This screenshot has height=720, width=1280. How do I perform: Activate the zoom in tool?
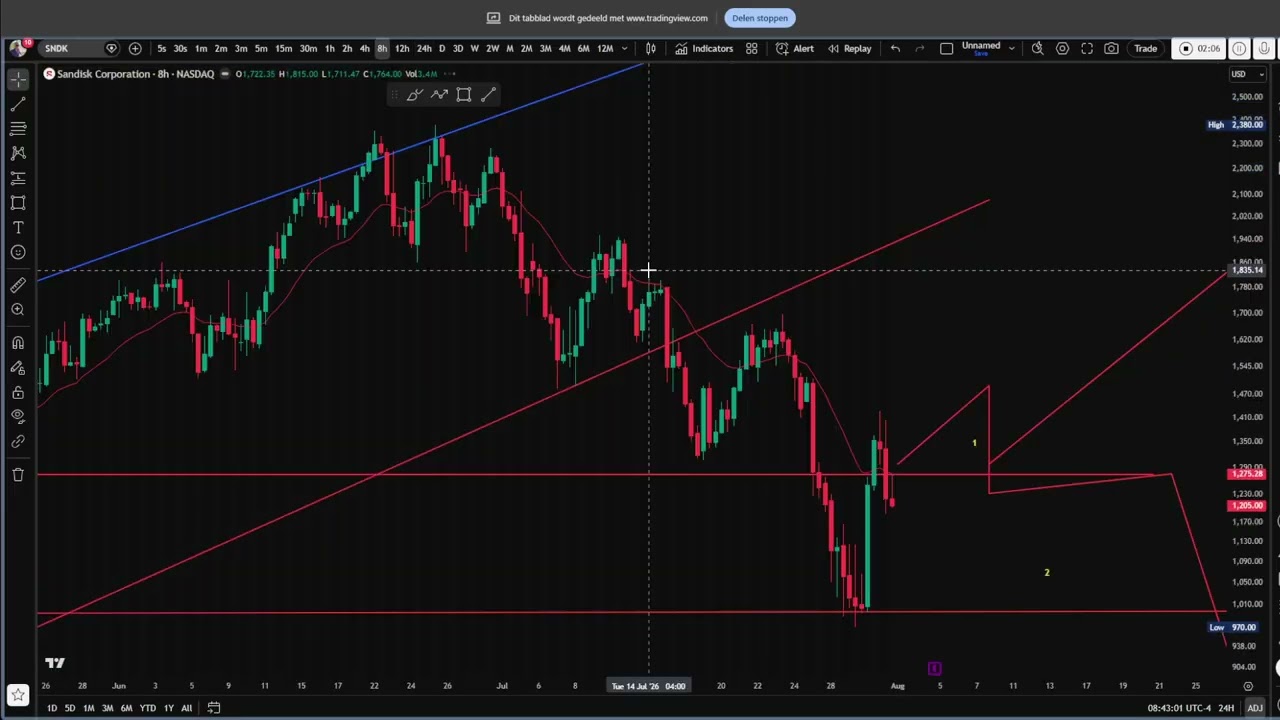click(18, 310)
